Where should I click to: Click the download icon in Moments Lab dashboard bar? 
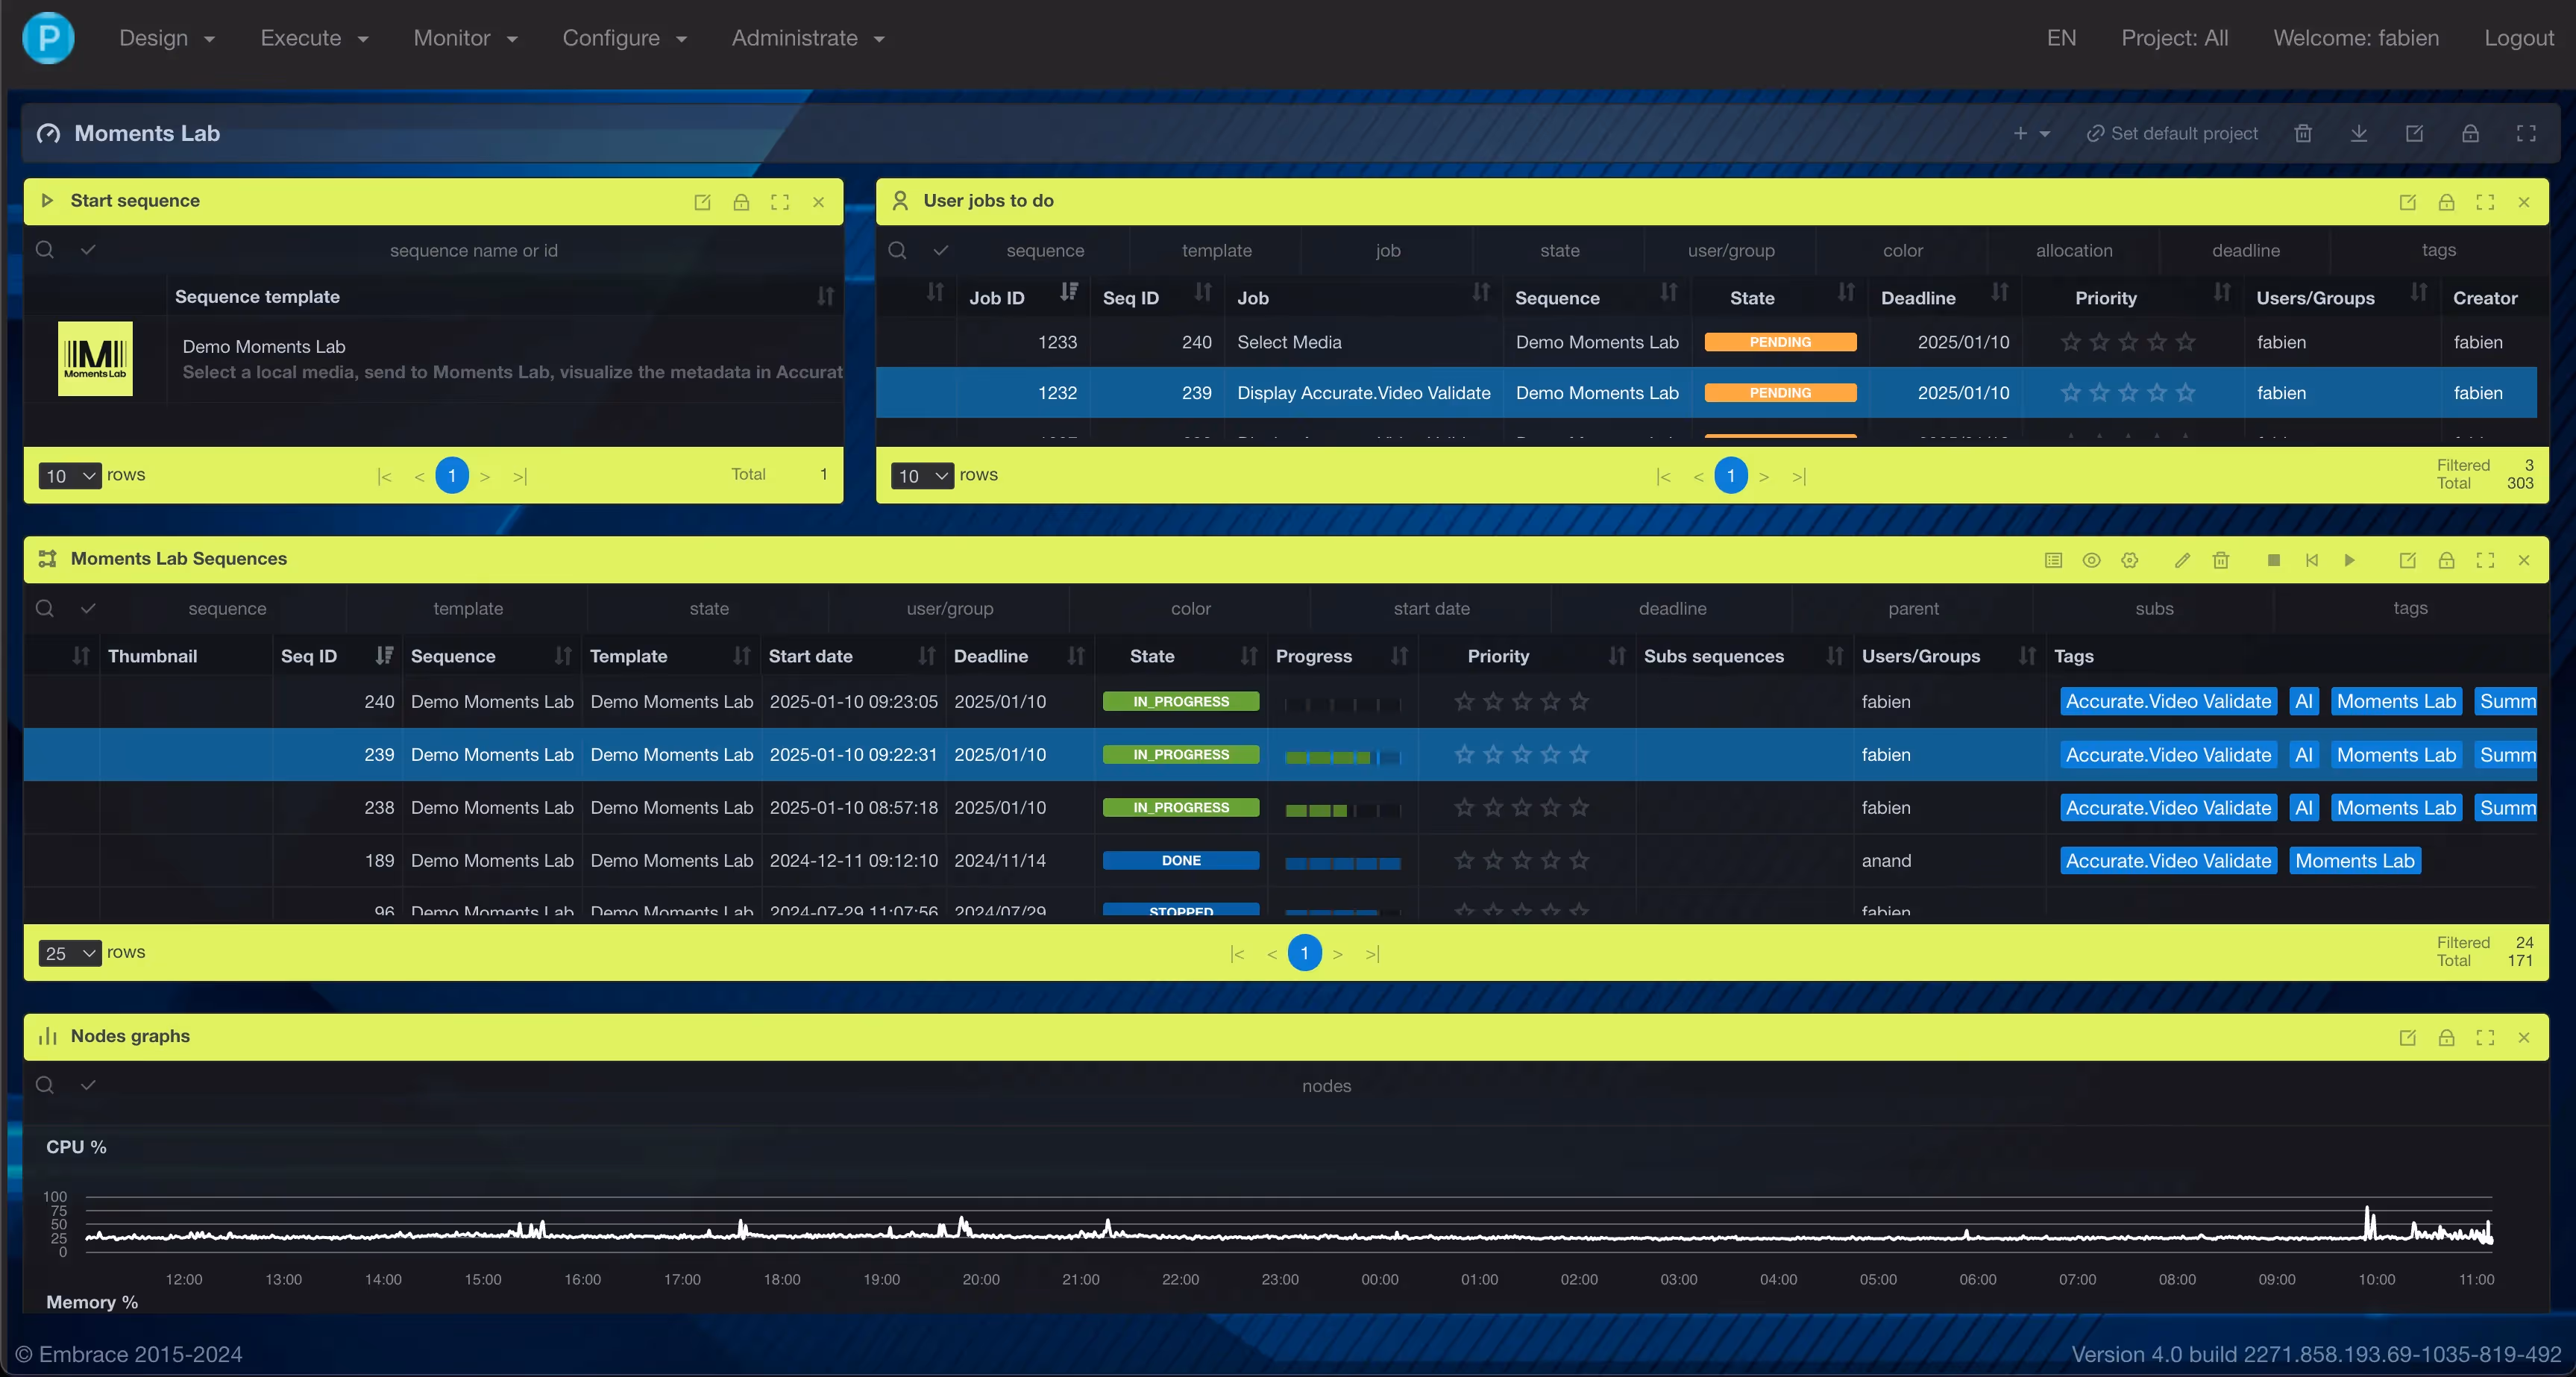[2358, 133]
